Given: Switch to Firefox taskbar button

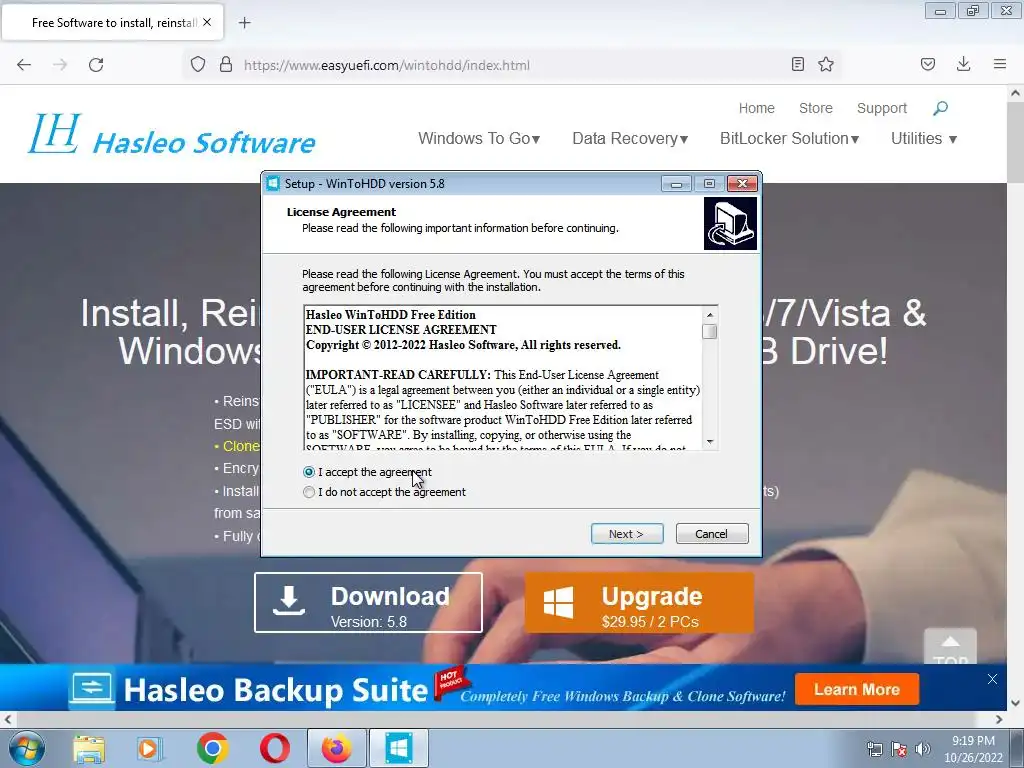Looking at the screenshot, I should tap(337, 748).
